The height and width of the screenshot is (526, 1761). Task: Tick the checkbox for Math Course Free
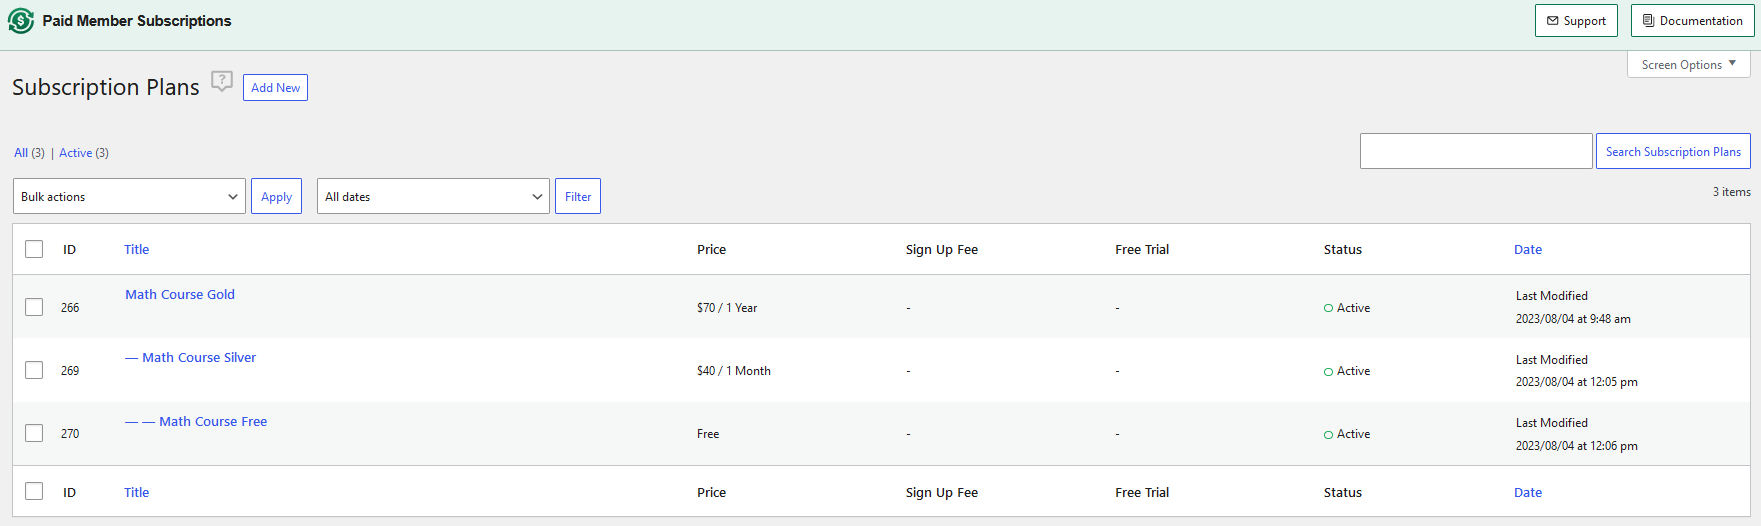pyautogui.click(x=34, y=433)
